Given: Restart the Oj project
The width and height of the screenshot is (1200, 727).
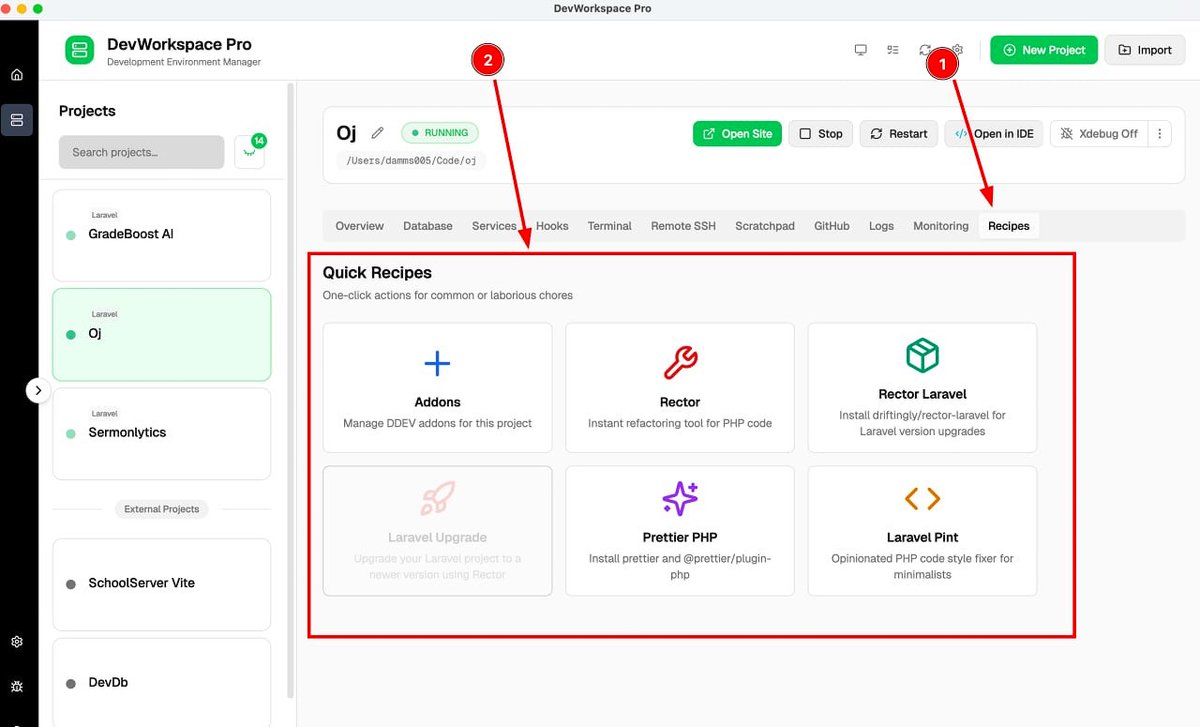Looking at the screenshot, I should (899, 133).
